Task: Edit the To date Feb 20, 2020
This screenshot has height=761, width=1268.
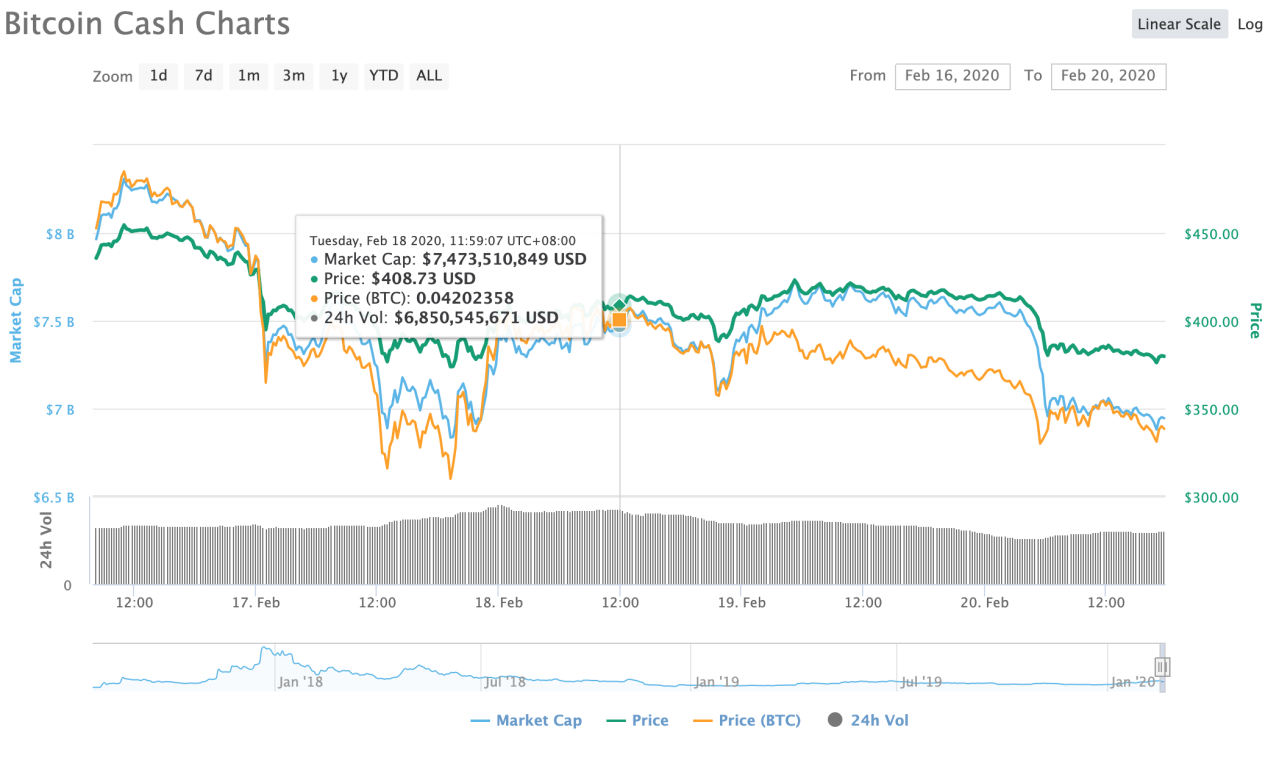Action: coord(1108,76)
